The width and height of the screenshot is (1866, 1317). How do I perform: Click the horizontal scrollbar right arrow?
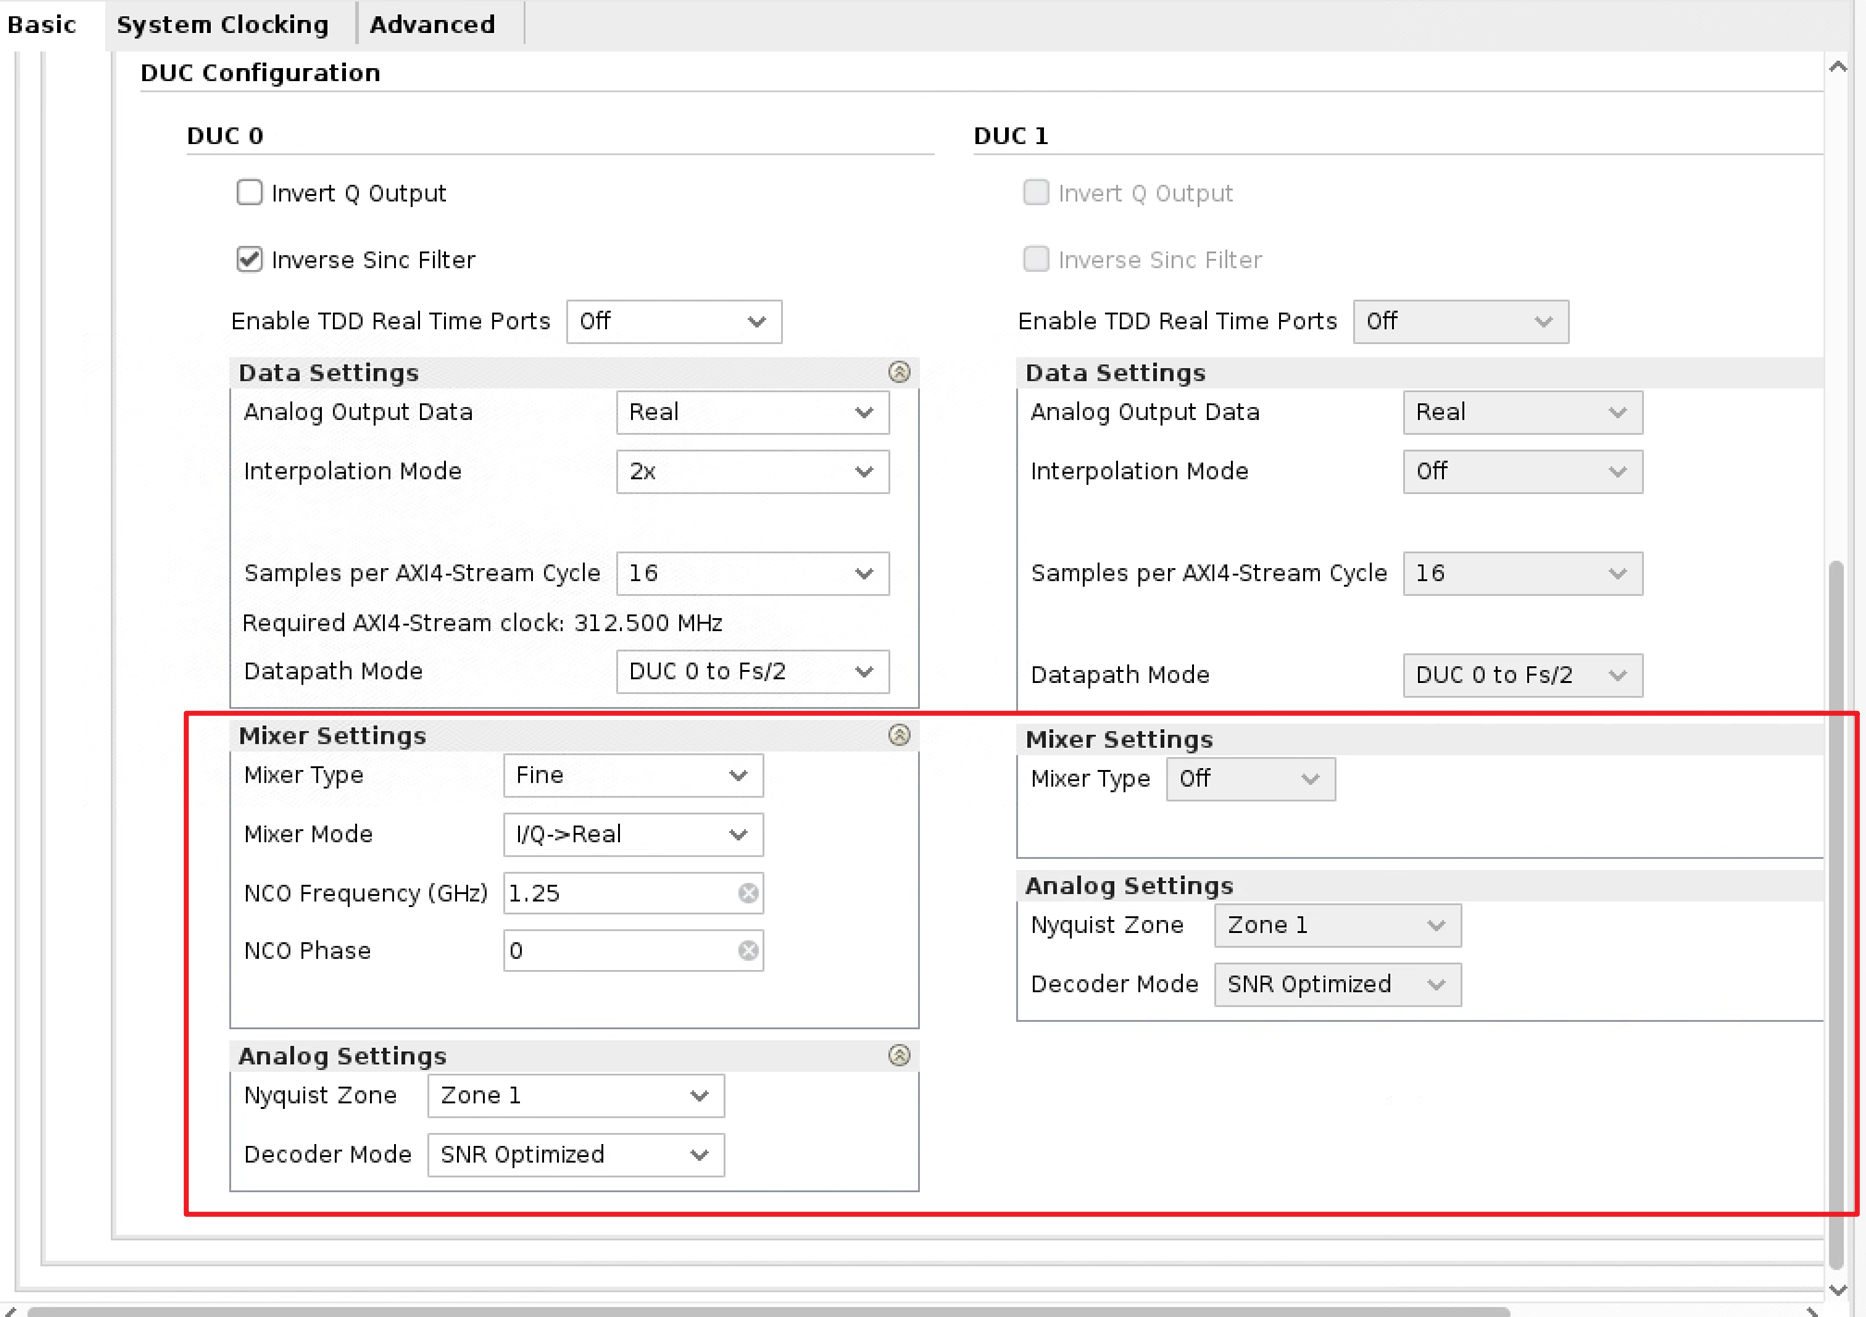point(1812,1311)
